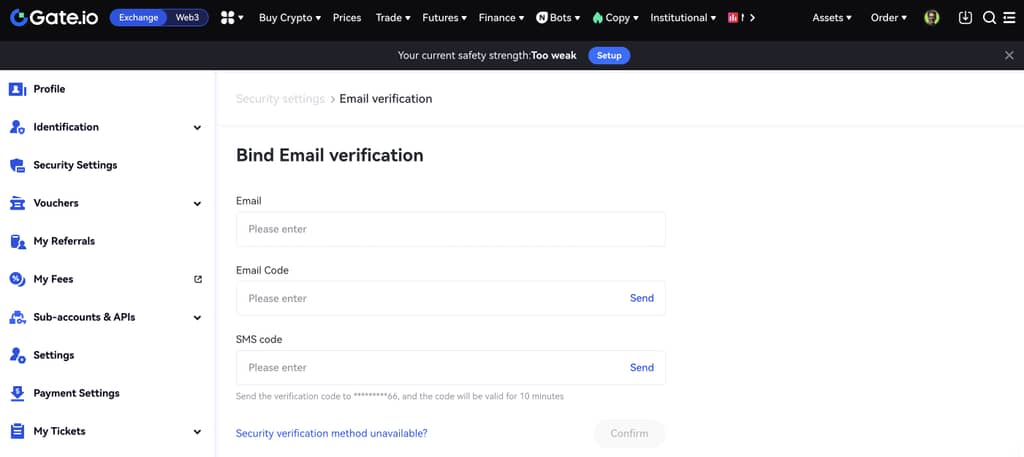This screenshot has width=1024, height=457.
Task: Open search with the magnifier icon
Action: [x=989, y=18]
